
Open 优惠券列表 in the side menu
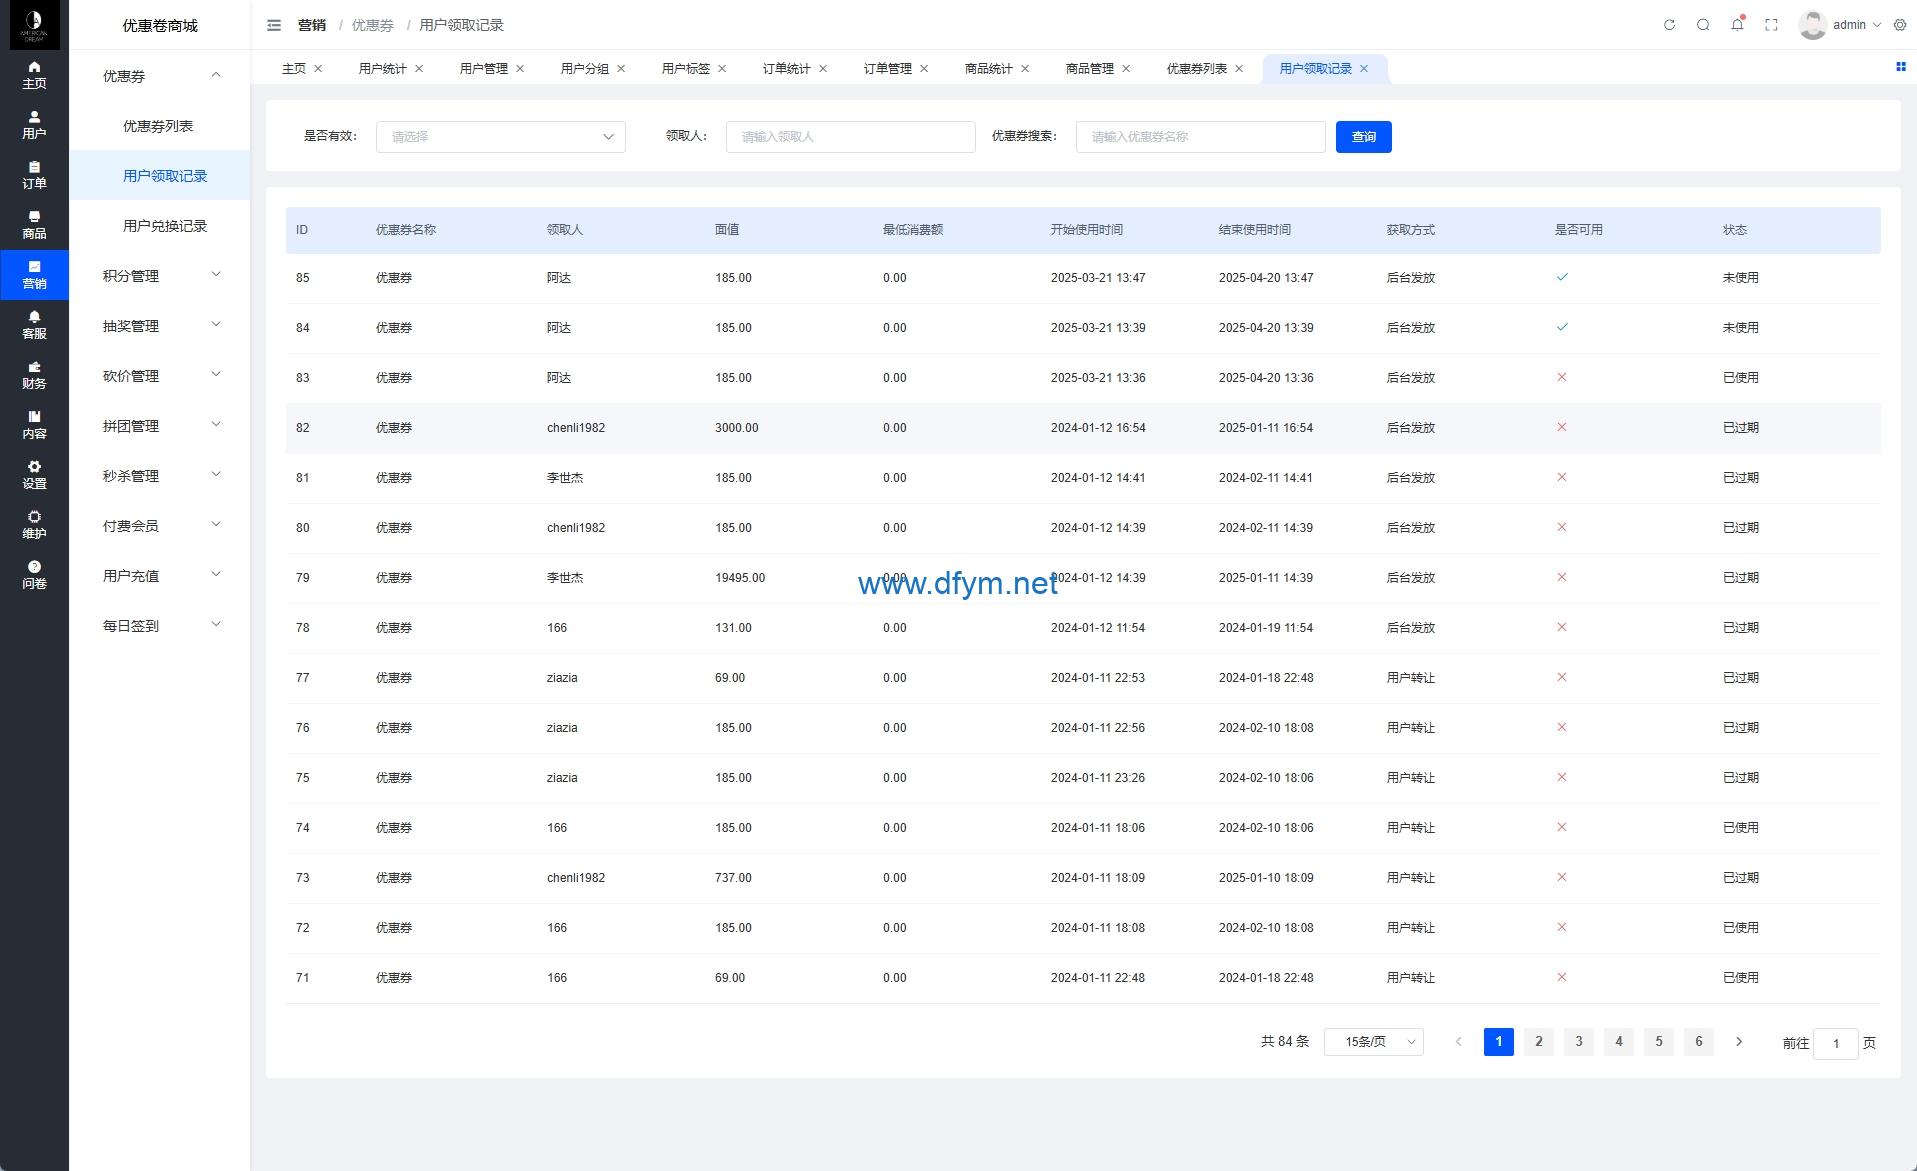(158, 126)
